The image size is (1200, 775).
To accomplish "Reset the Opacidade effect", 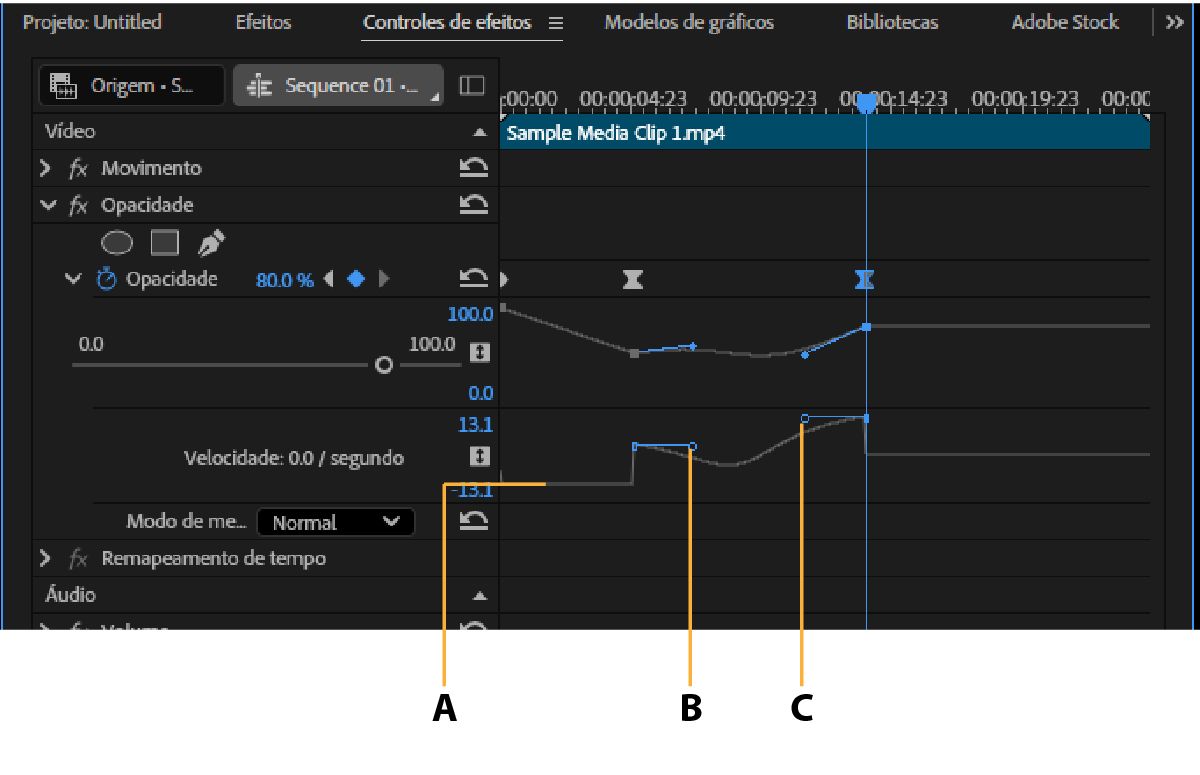I will pos(474,205).
